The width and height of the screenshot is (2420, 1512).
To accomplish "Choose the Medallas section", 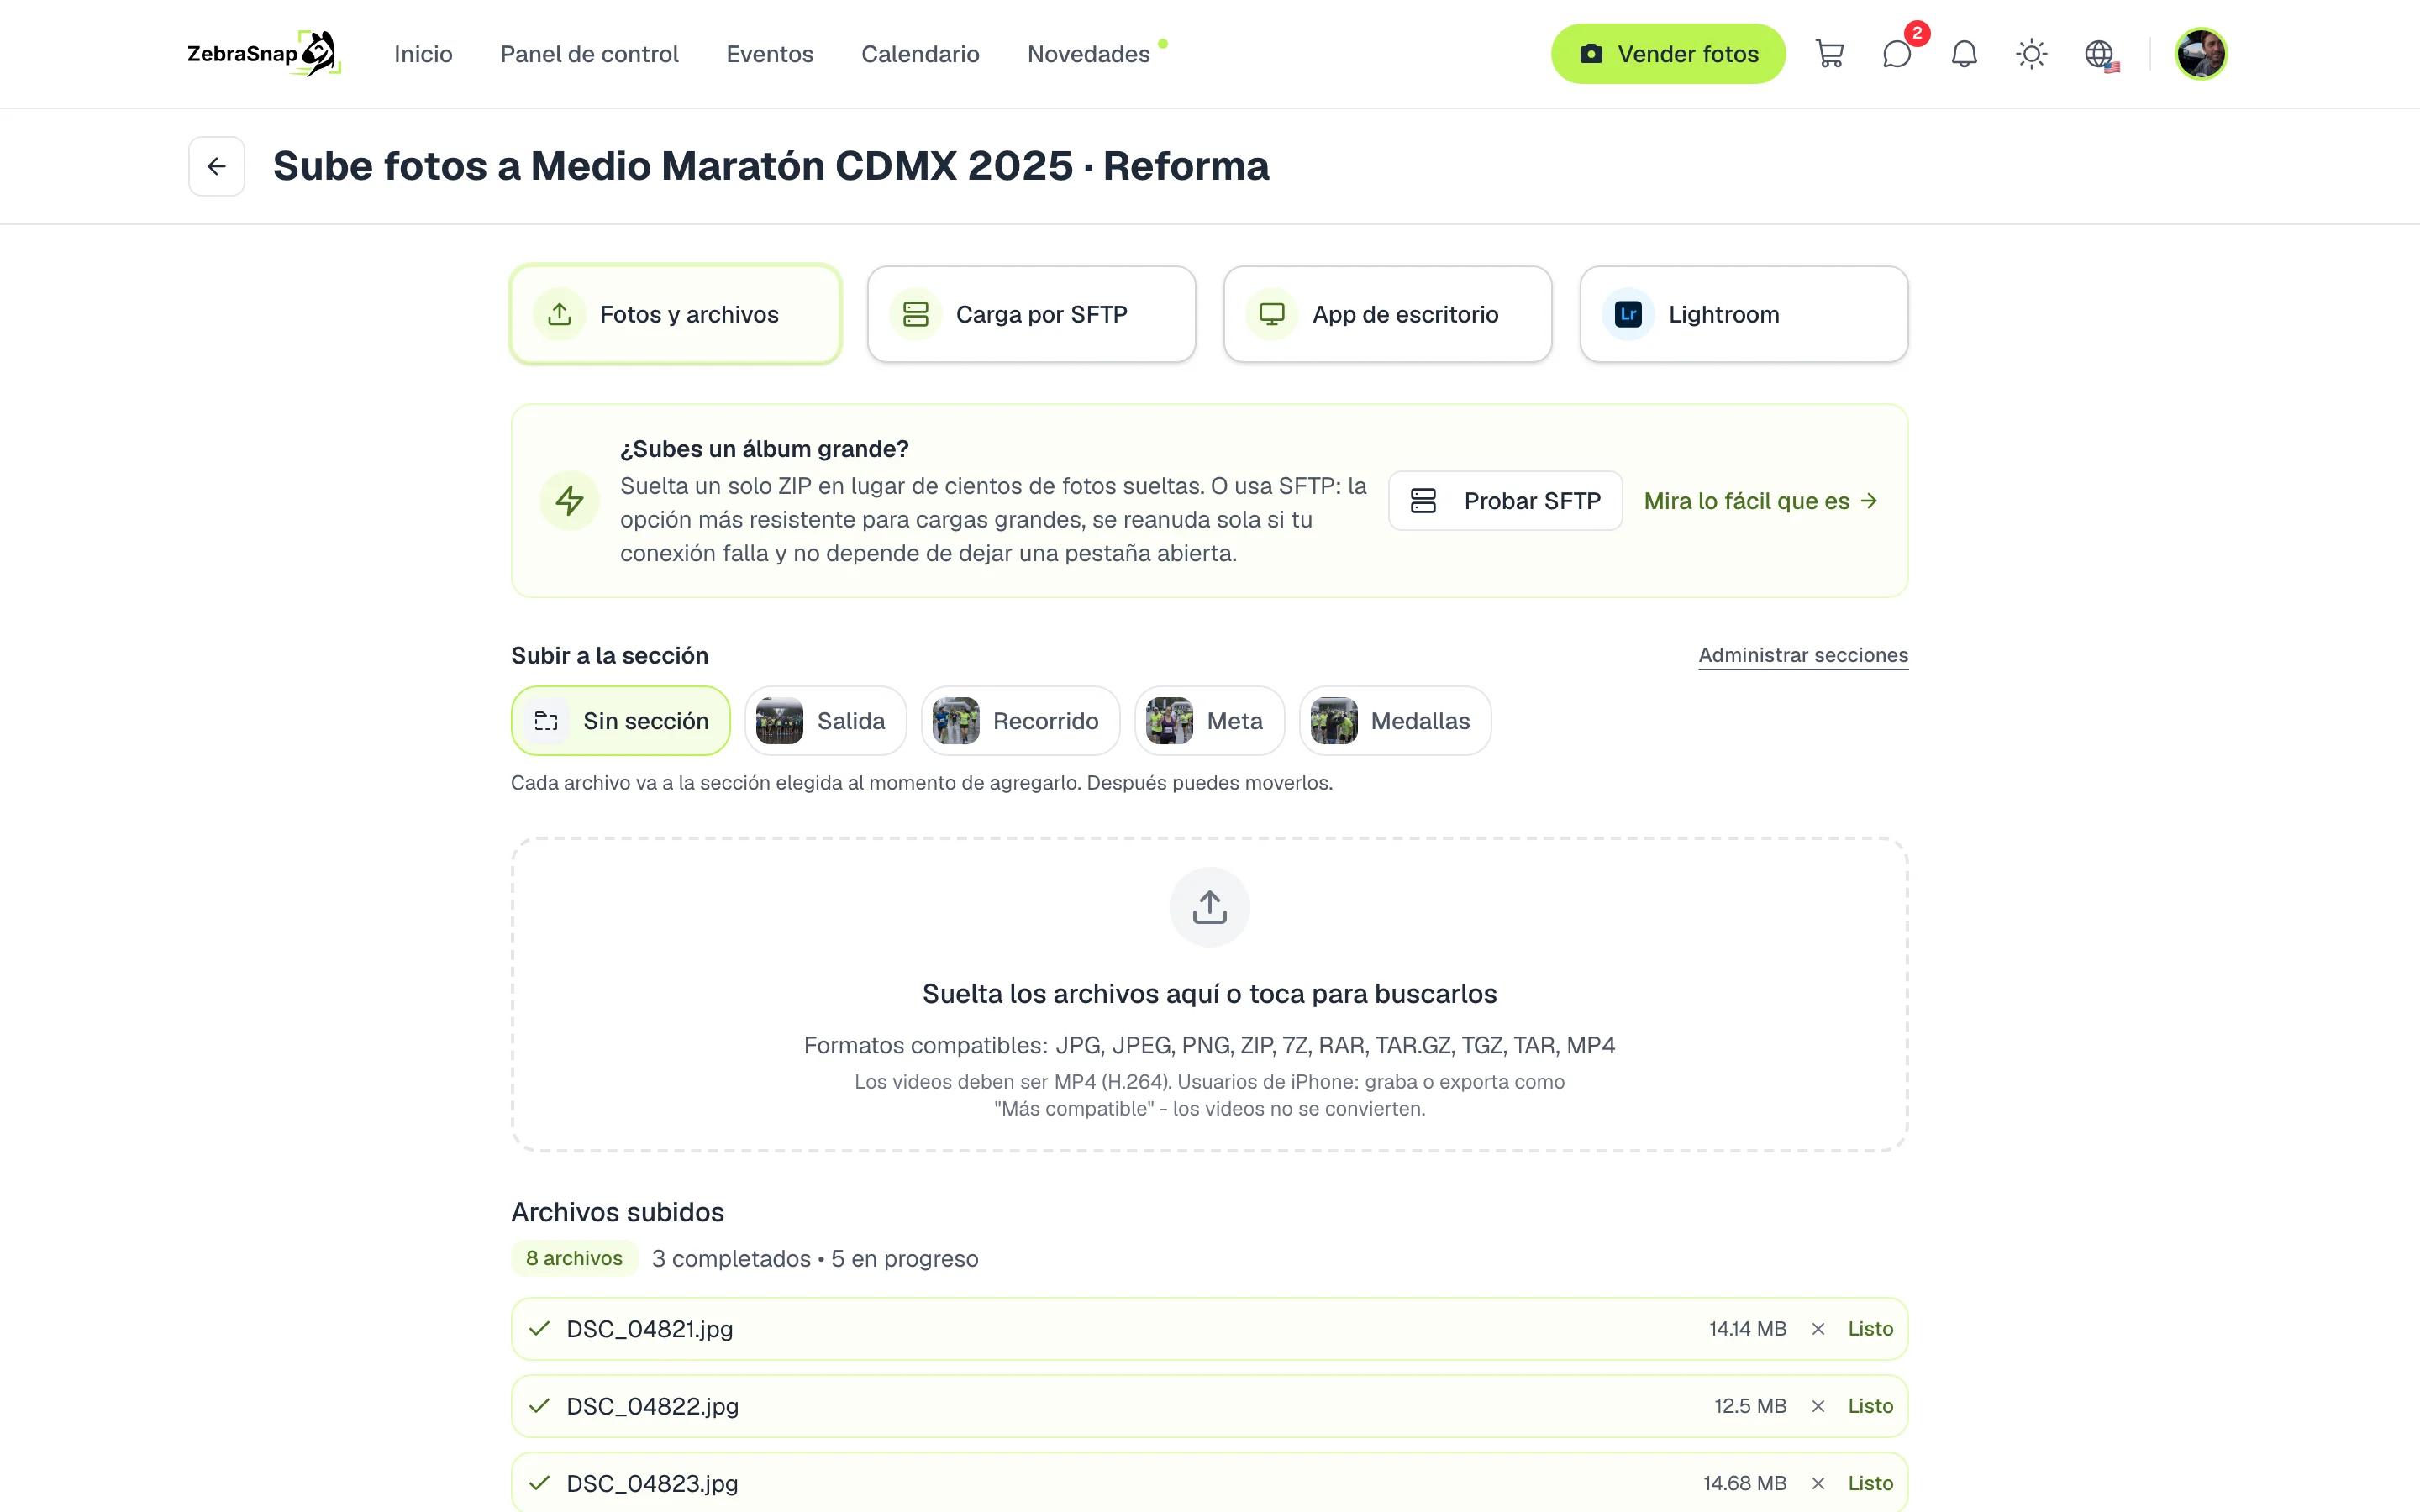I will (x=1395, y=721).
